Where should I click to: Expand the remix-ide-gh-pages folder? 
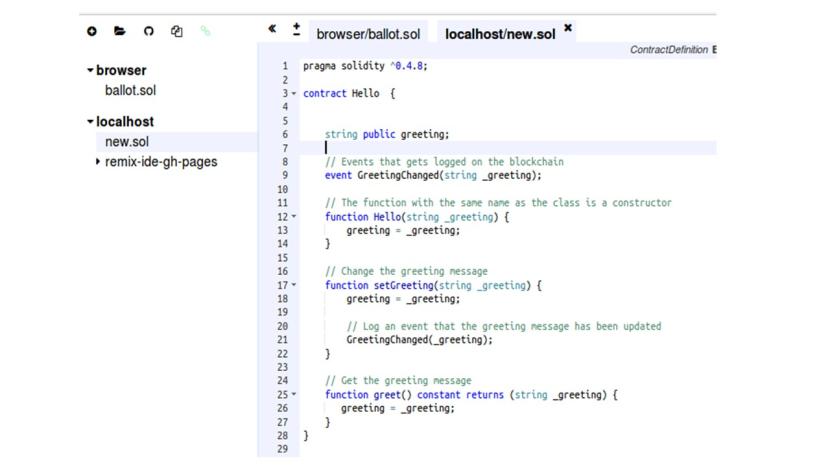click(x=97, y=161)
